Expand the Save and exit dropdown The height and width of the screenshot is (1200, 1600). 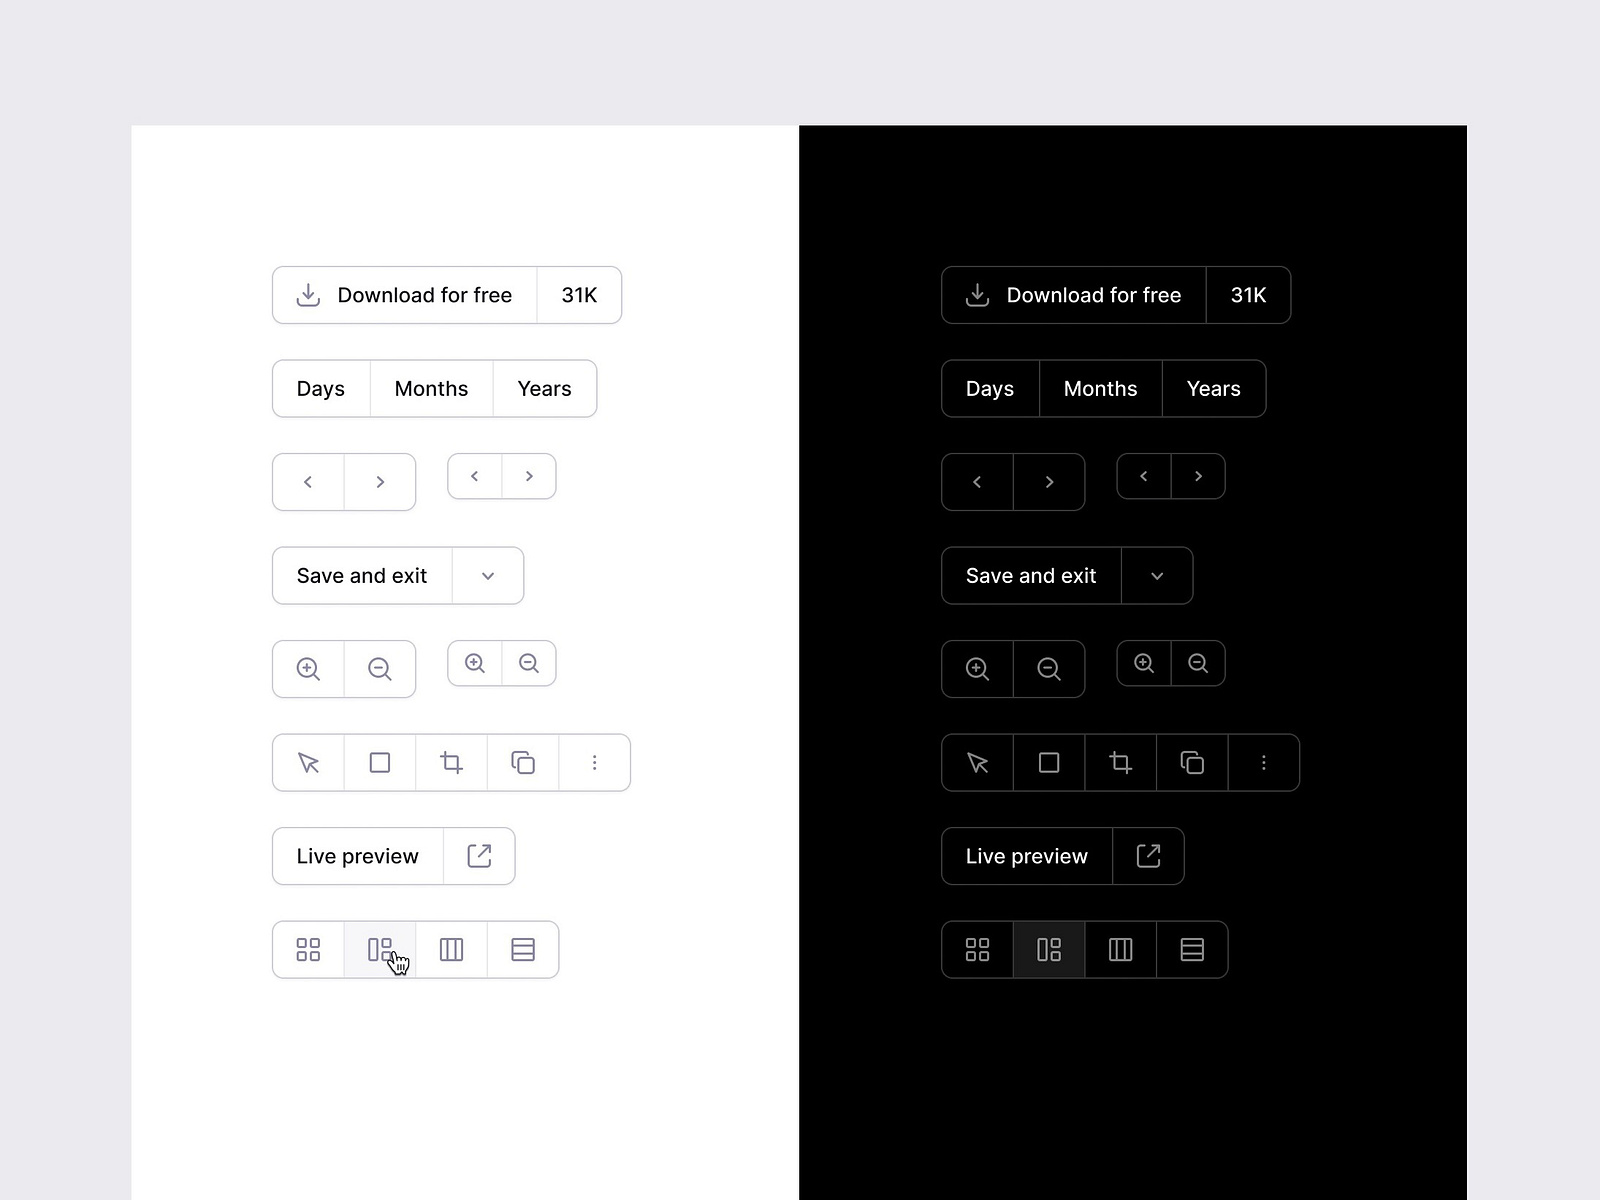coord(488,575)
